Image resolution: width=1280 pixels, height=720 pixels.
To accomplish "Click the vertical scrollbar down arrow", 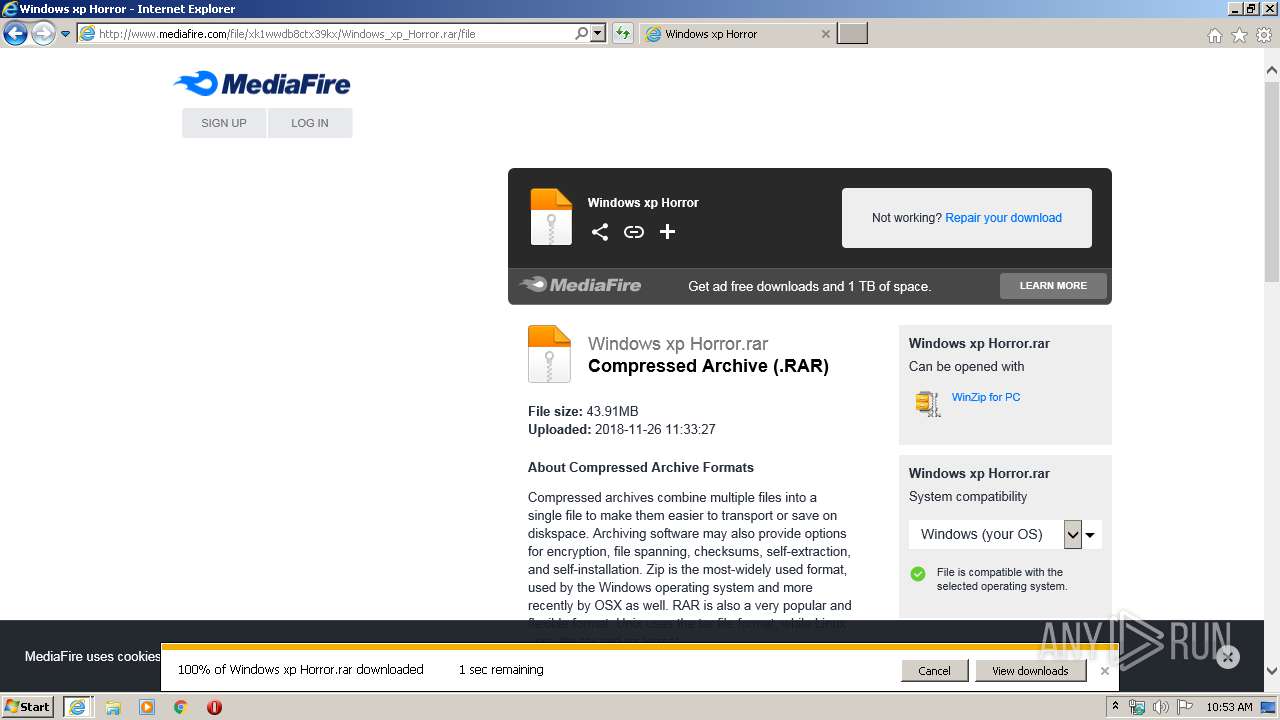I will coord(1272,671).
